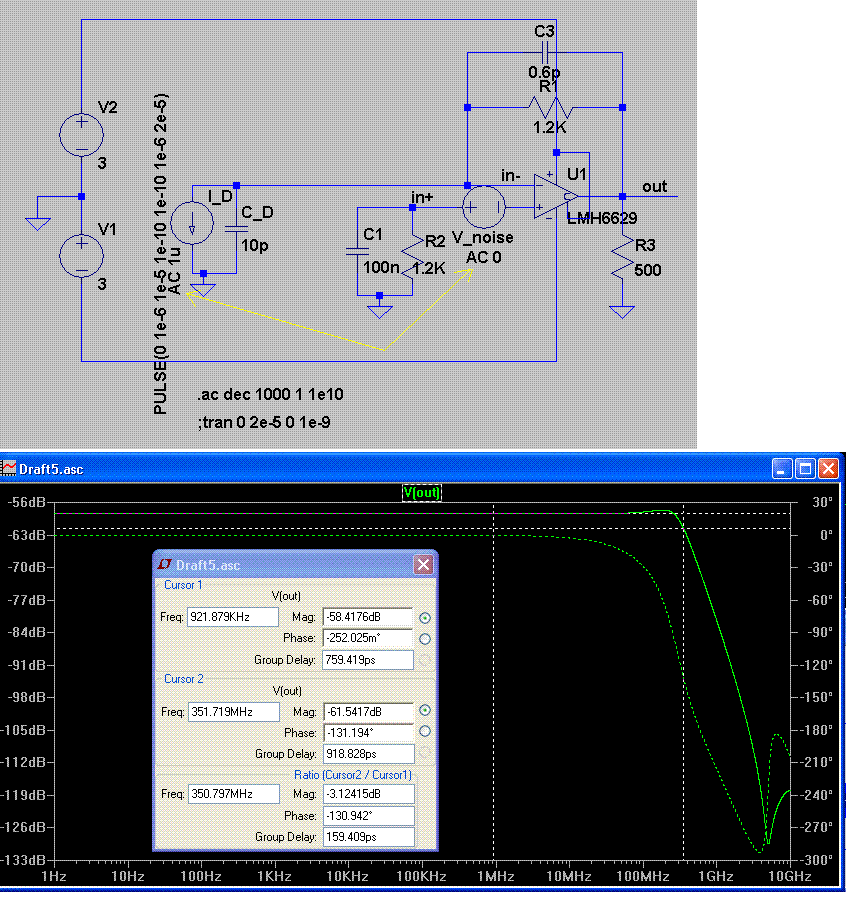This screenshot has height=900, width=851.
Task: Select the ground symbol below R3
Action: point(622,312)
